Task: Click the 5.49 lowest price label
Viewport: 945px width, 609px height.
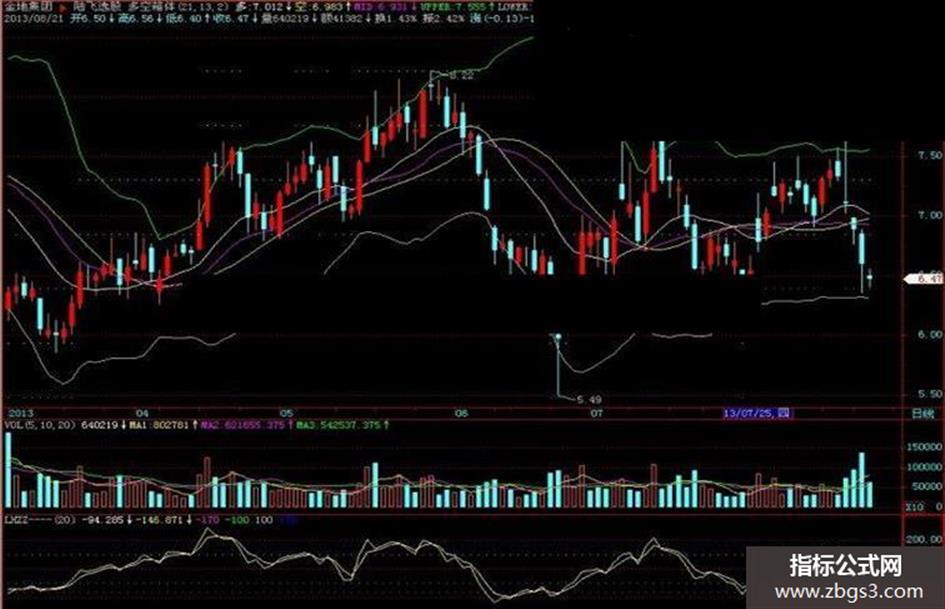Action: (588, 400)
